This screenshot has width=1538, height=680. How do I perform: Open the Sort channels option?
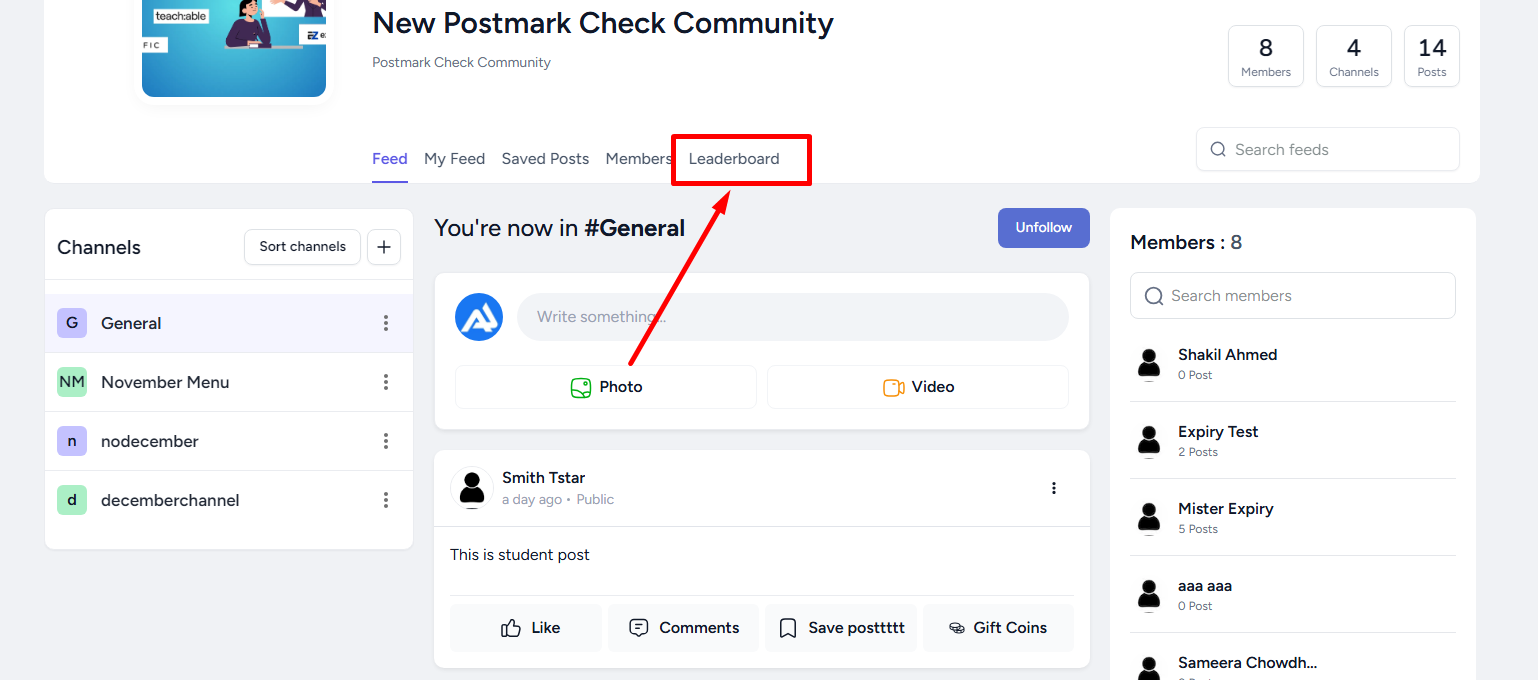302,247
